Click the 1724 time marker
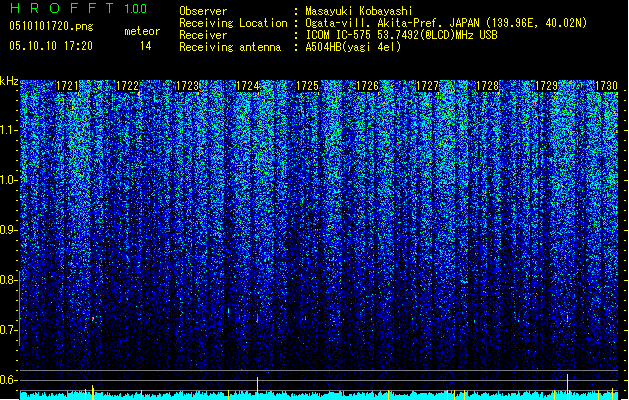This screenshot has width=629, height=400. click(x=248, y=86)
